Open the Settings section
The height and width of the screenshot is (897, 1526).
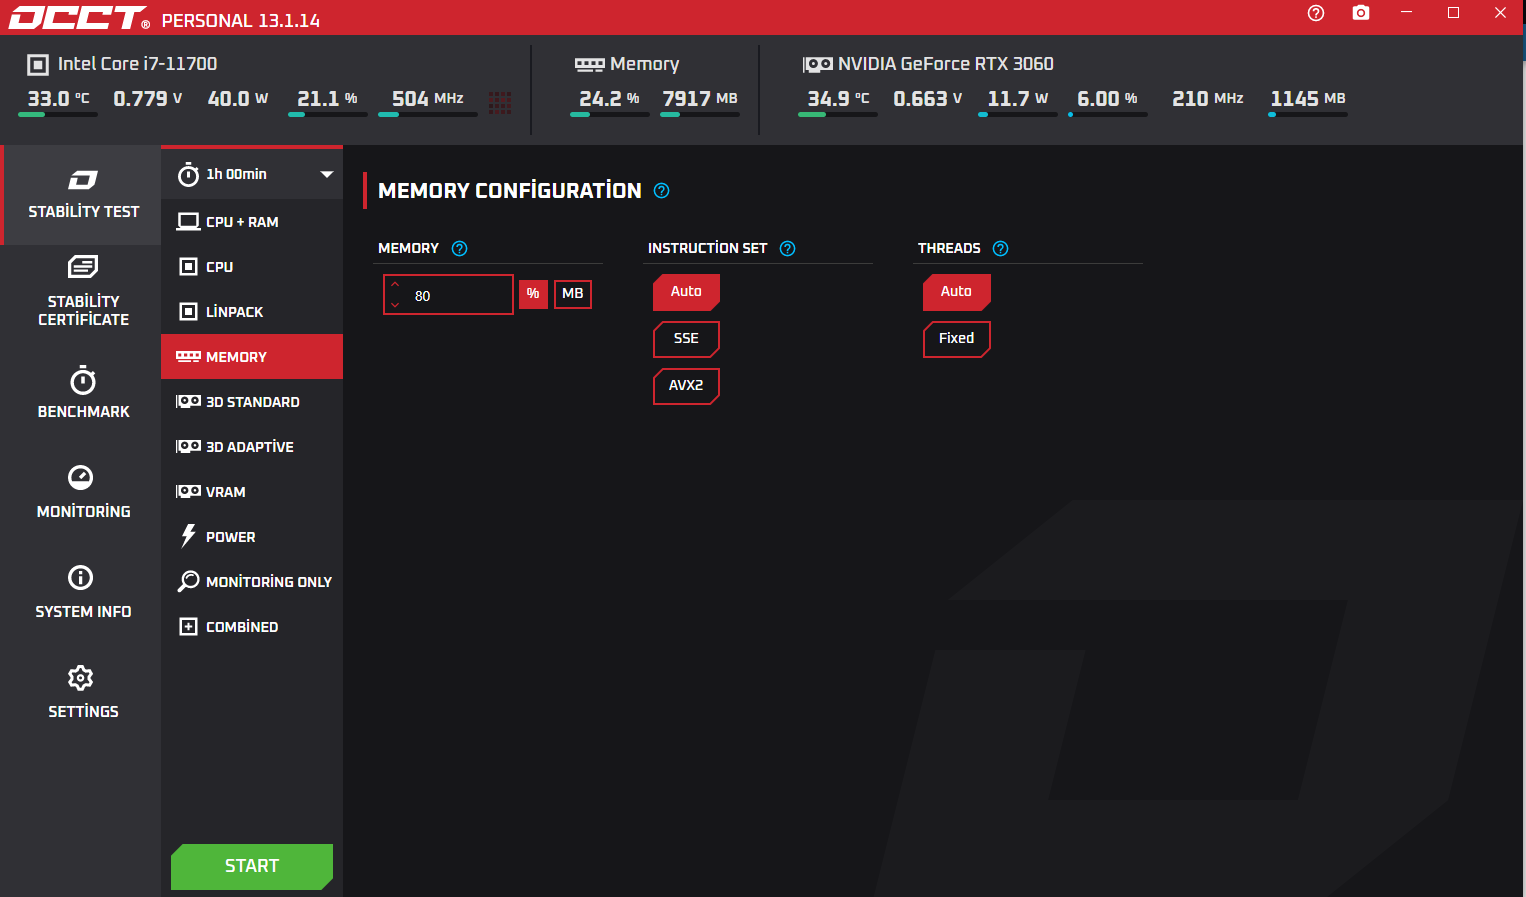(83, 692)
